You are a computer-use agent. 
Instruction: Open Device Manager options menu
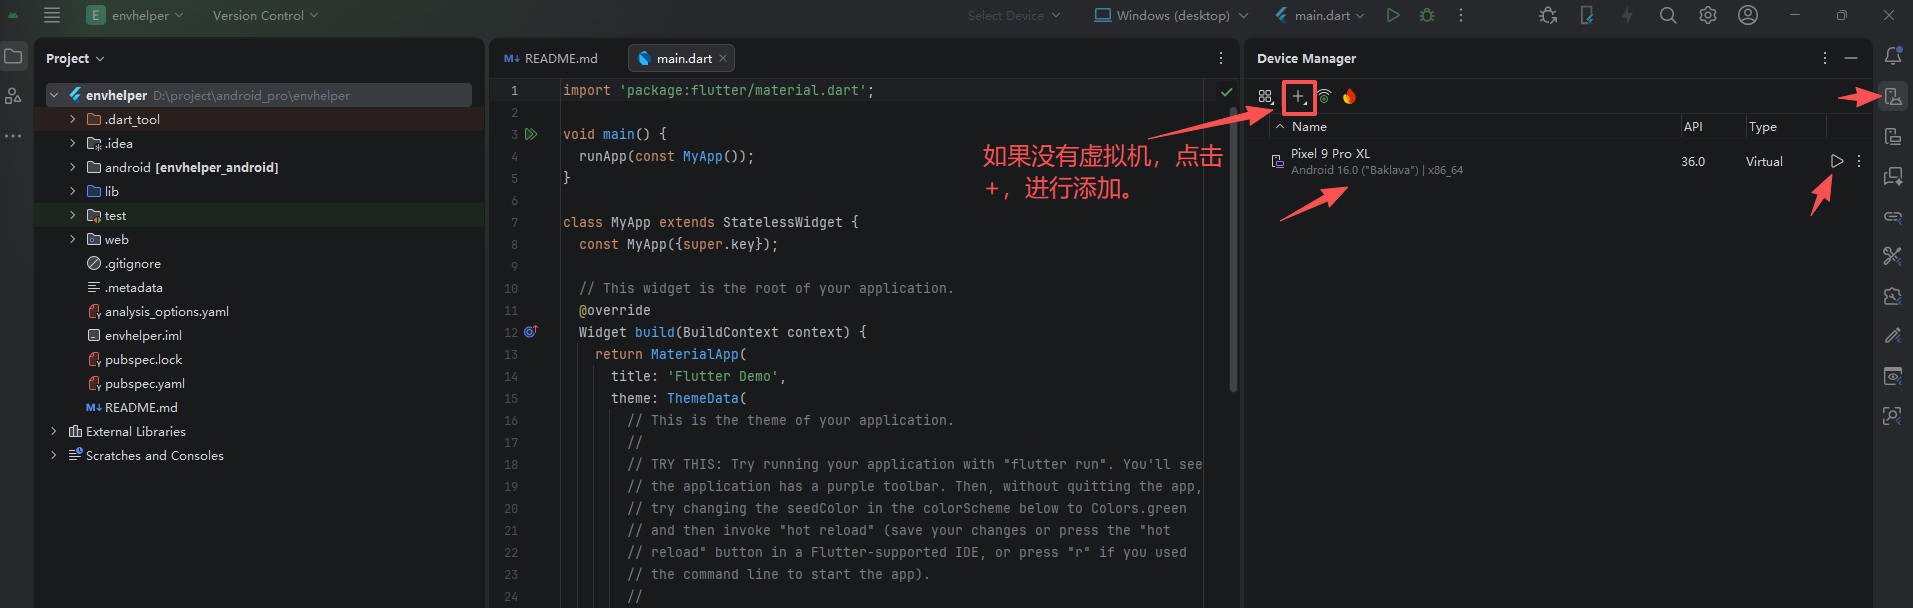pyautogui.click(x=1825, y=58)
